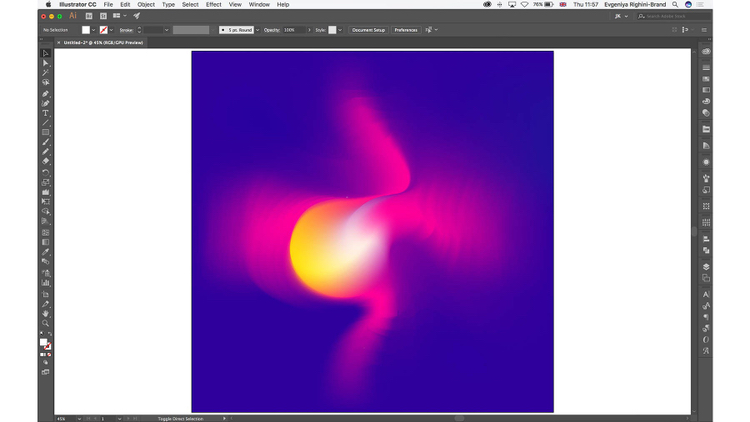This screenshot has height=422, width=750.
Task: Select the Zoom magnifier tool
Action: [45, 323]
